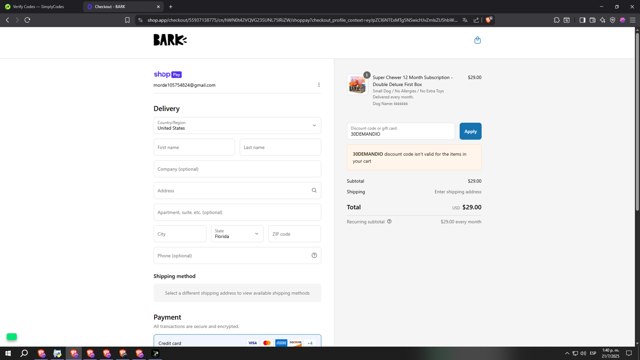Close the Checkout - BARK tab

[x=158, y=7]
